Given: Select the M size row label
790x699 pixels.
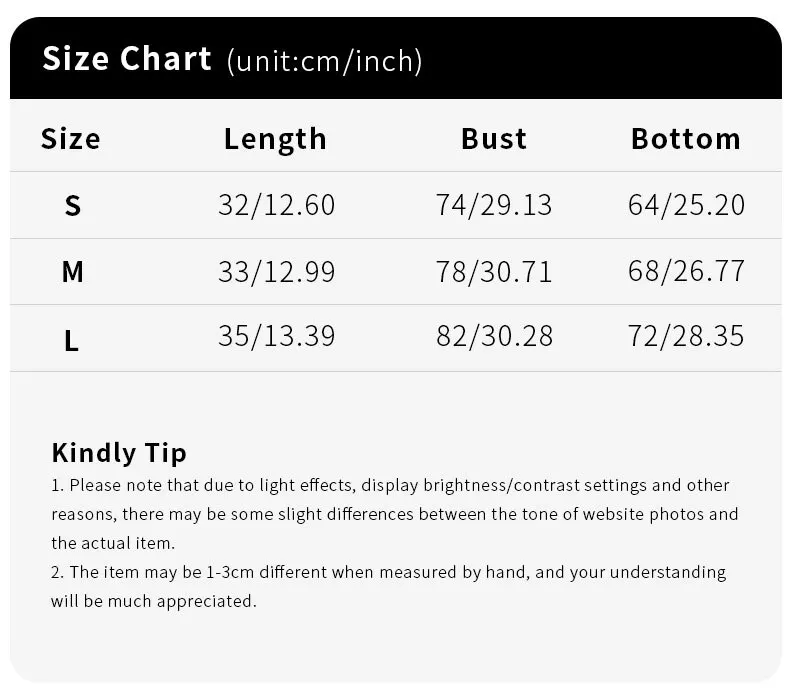Looking at the screenshot, I should (x=73, y=272).
